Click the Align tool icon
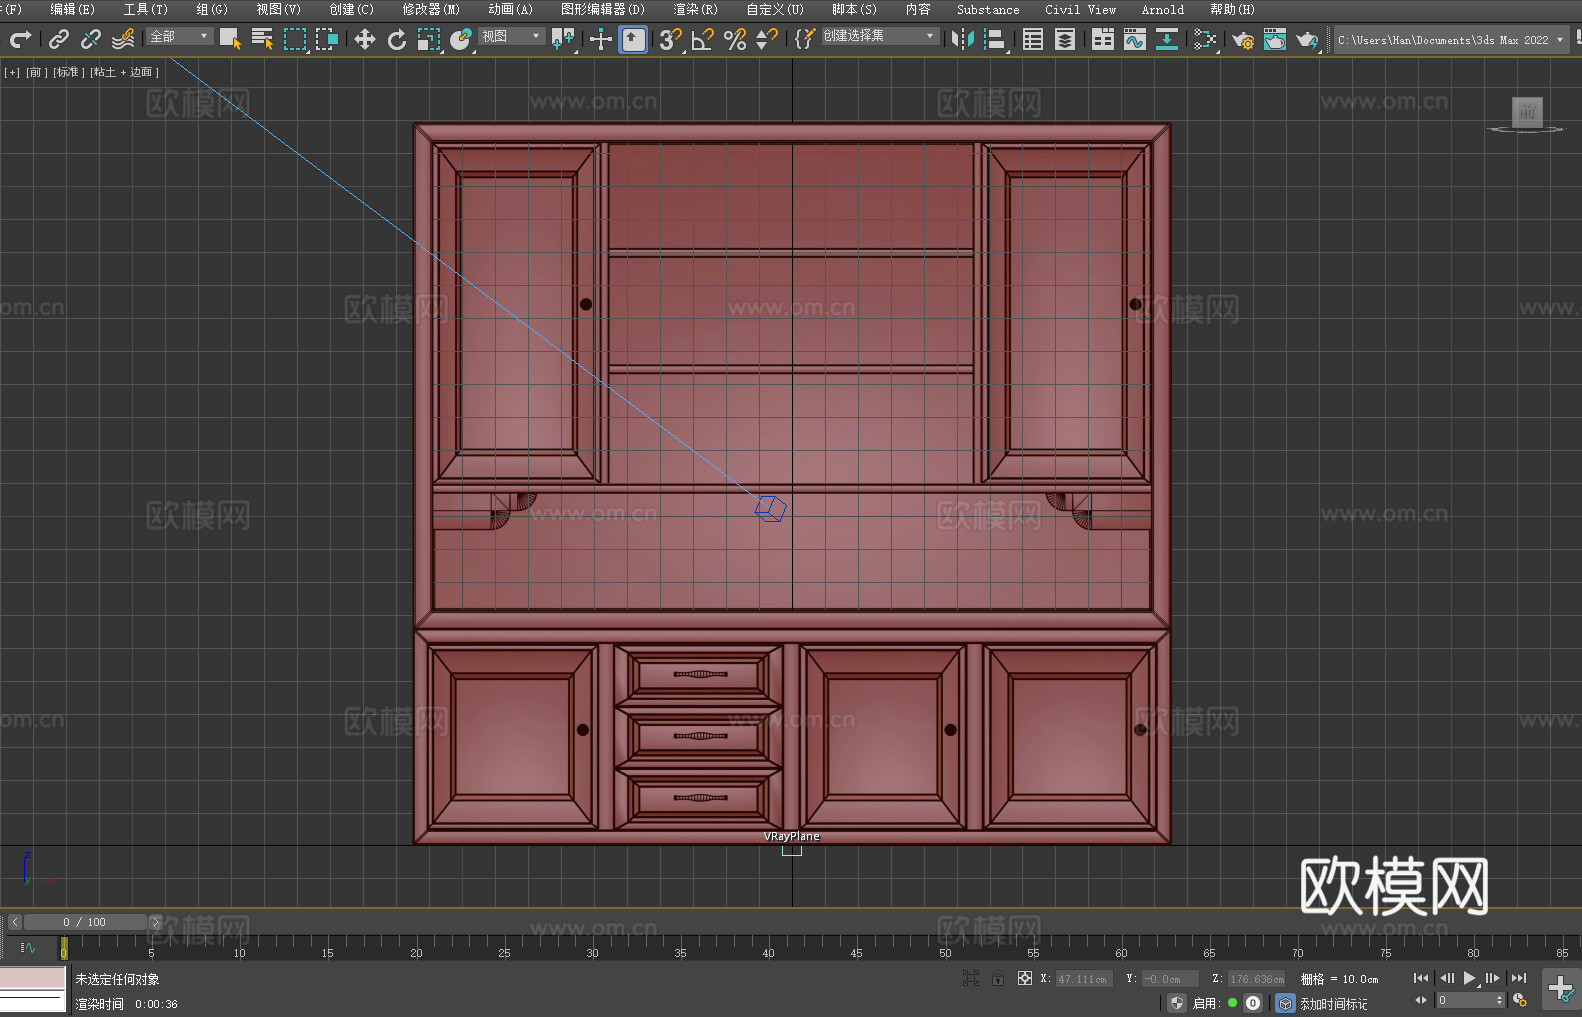Image resolution: width=1582 pixels, height=1017 pixels. click(x=995, y=39)
